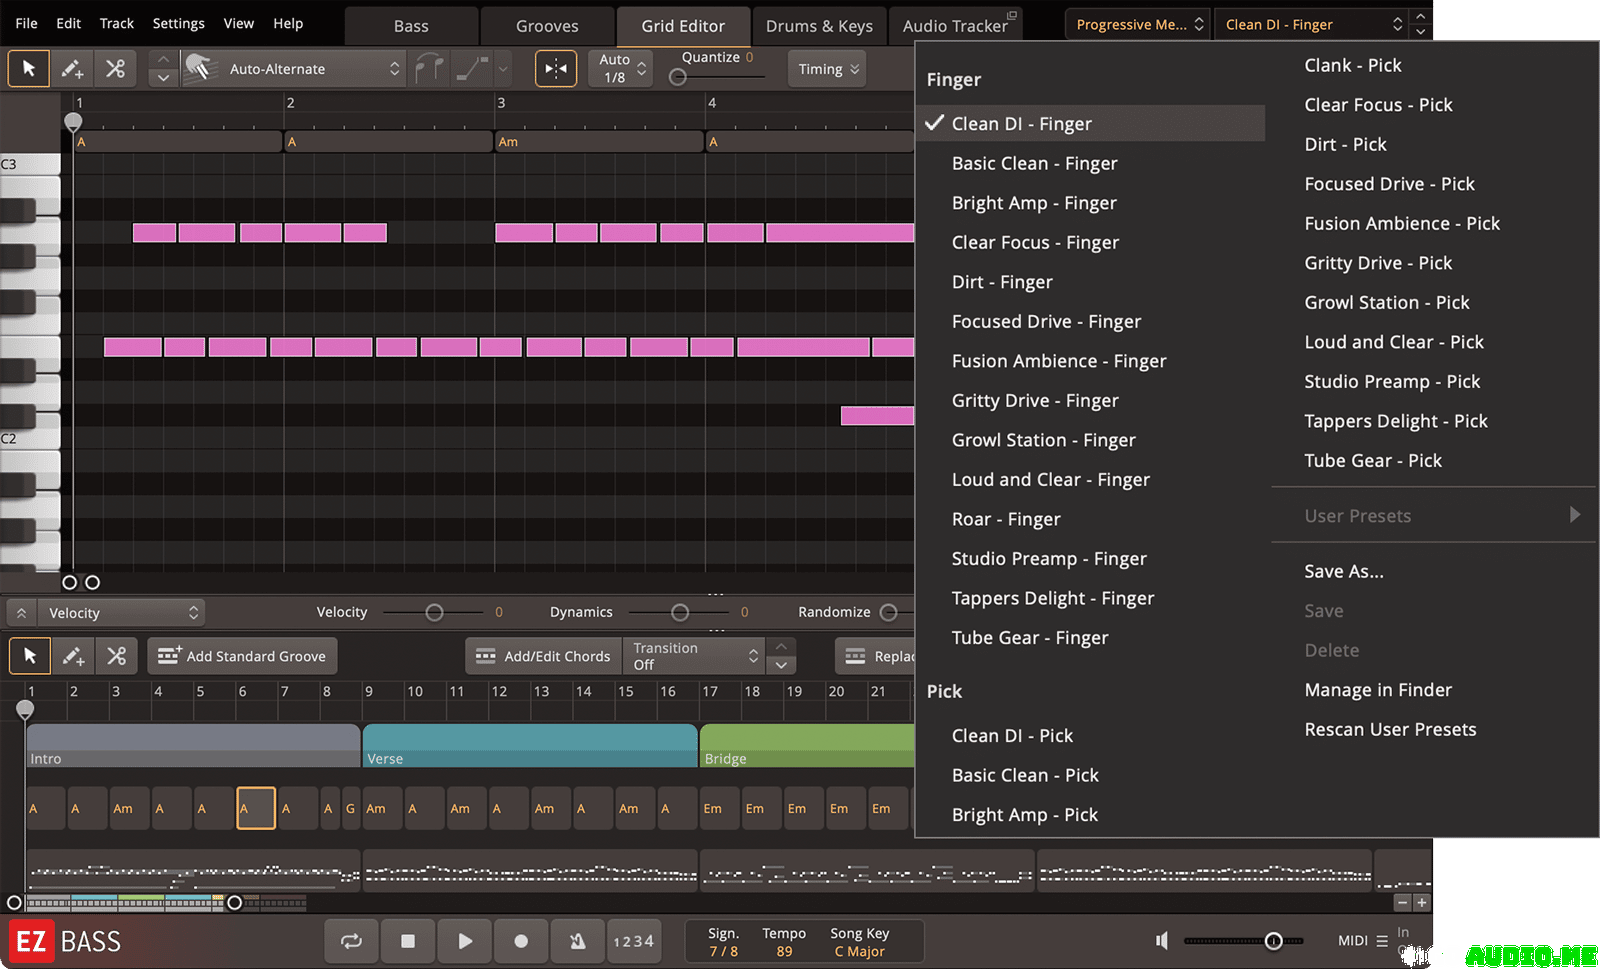
Task: Click the snap-to-grid icon button
Action: (x=556, y=69)
